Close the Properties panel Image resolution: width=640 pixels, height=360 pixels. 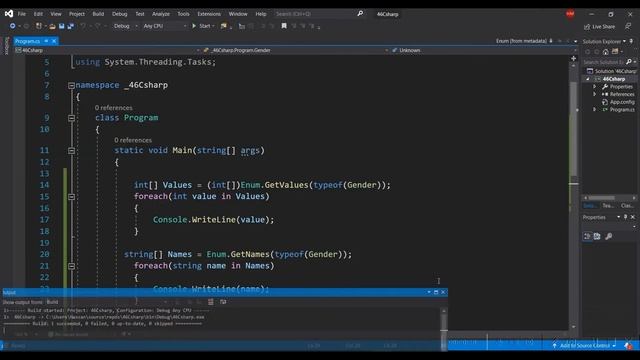click(633, 217)
